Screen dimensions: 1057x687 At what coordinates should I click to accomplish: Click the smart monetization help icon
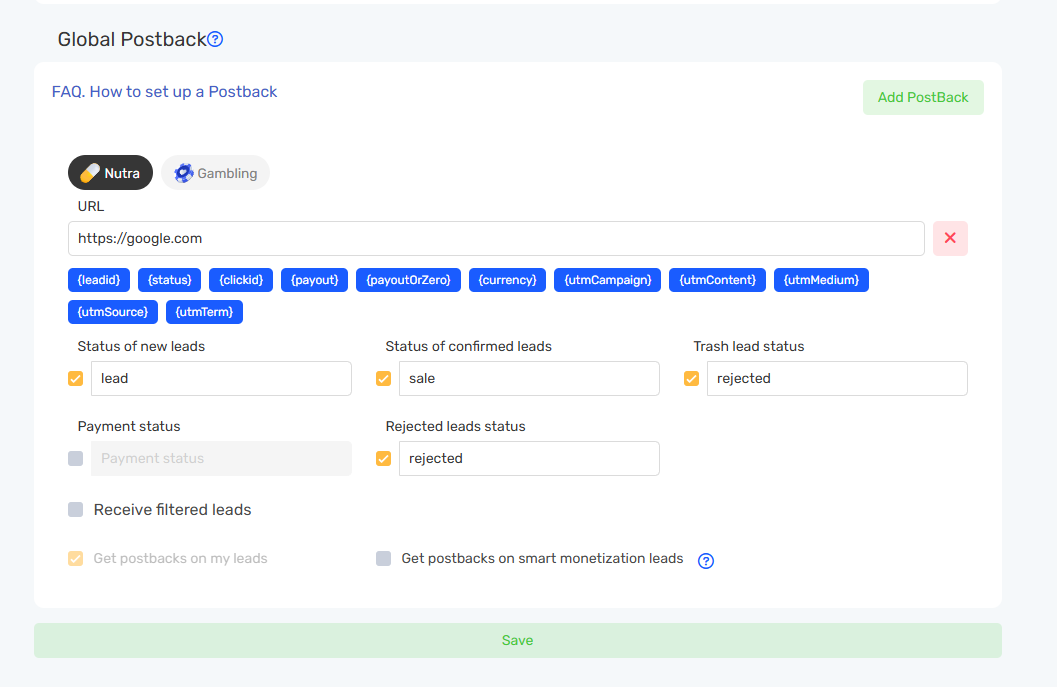(x=706, y=560)
